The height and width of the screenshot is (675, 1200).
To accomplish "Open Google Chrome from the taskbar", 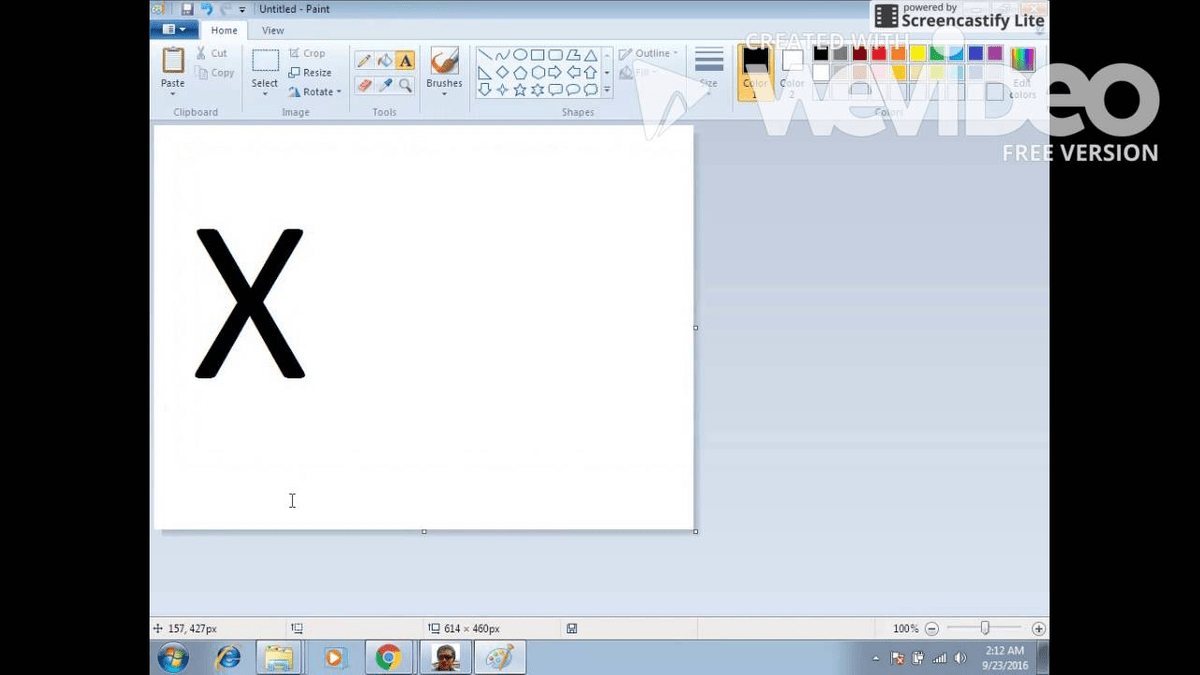I will (388, 657).
